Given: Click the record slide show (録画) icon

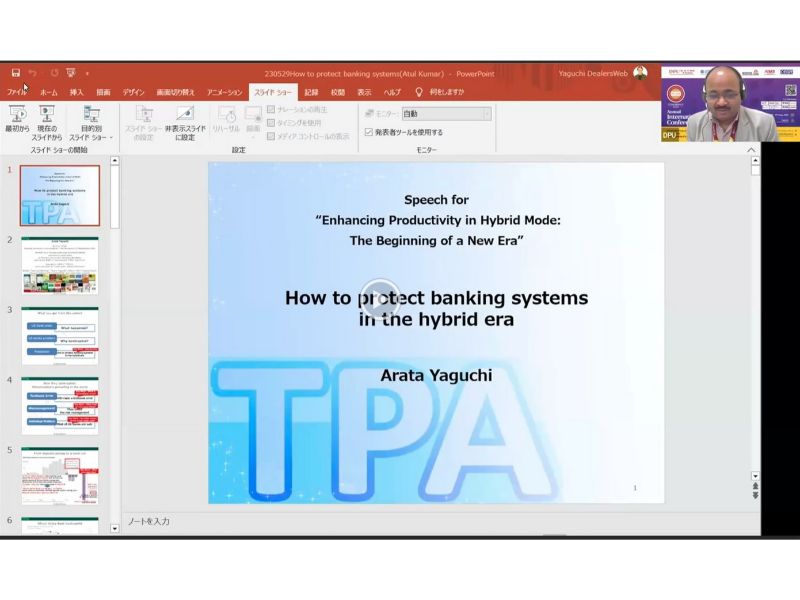Looking at the screenshot, I should click(253, 121).
